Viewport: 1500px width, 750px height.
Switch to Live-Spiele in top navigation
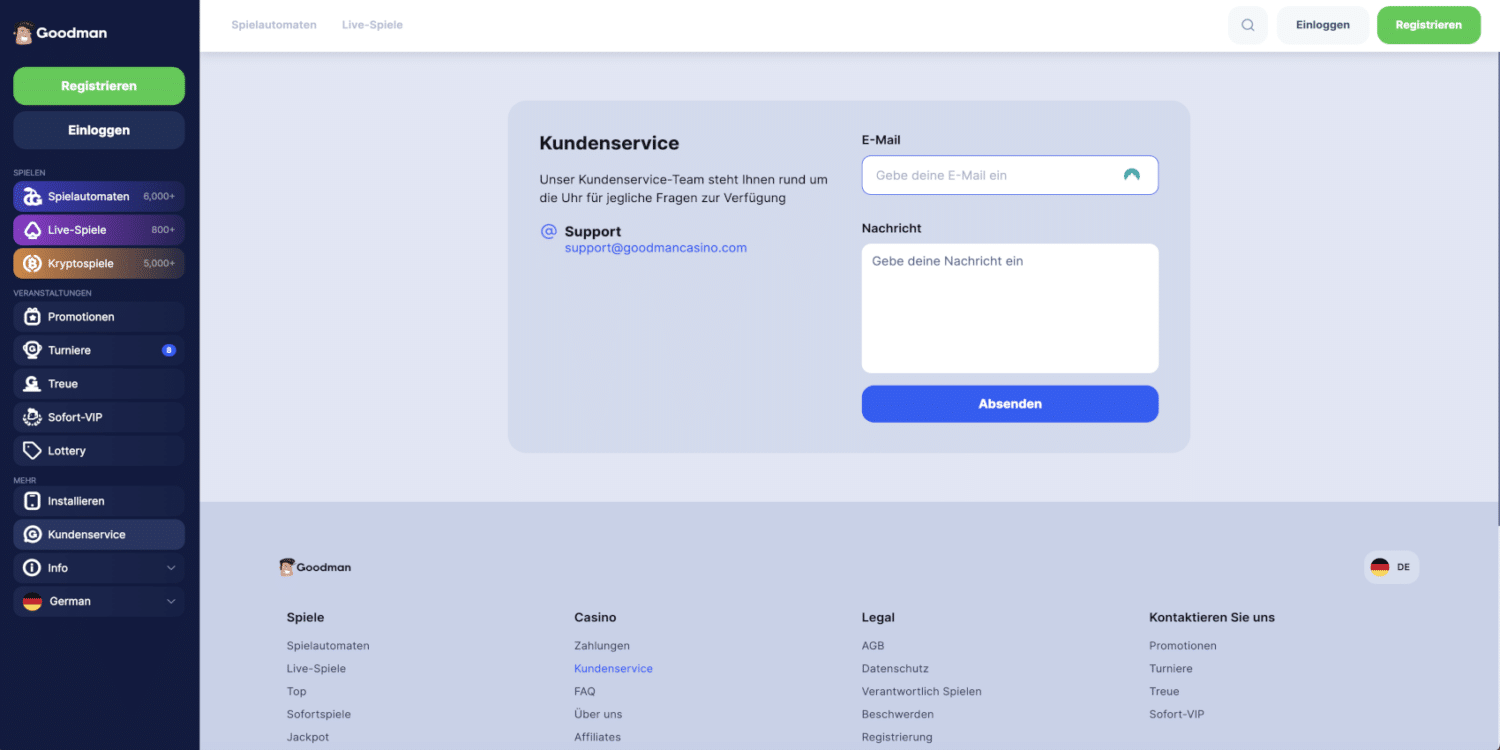tap(372, 25)
